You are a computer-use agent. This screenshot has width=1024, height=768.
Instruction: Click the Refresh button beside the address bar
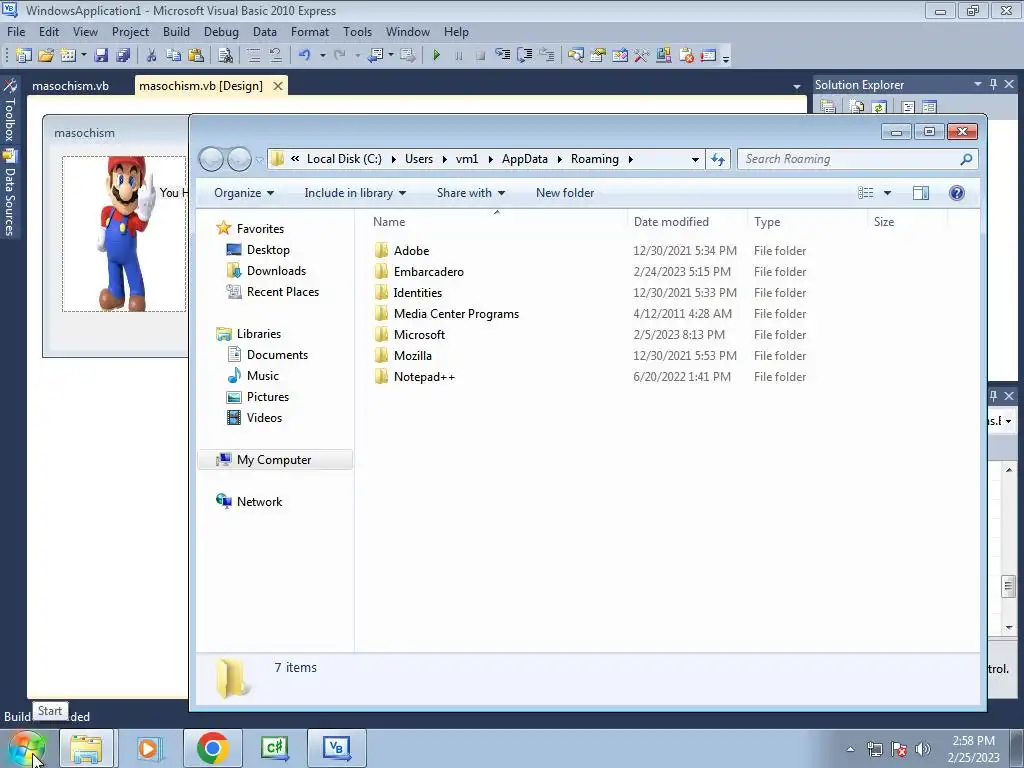tap(718, 159)
